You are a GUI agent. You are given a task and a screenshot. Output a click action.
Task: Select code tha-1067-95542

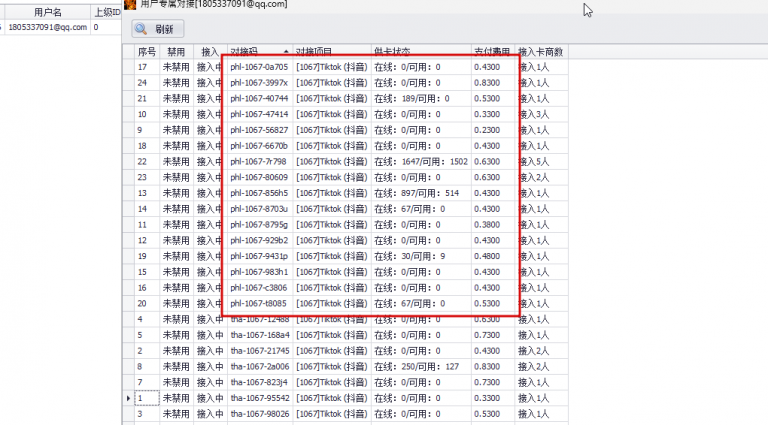click(260, 398)
